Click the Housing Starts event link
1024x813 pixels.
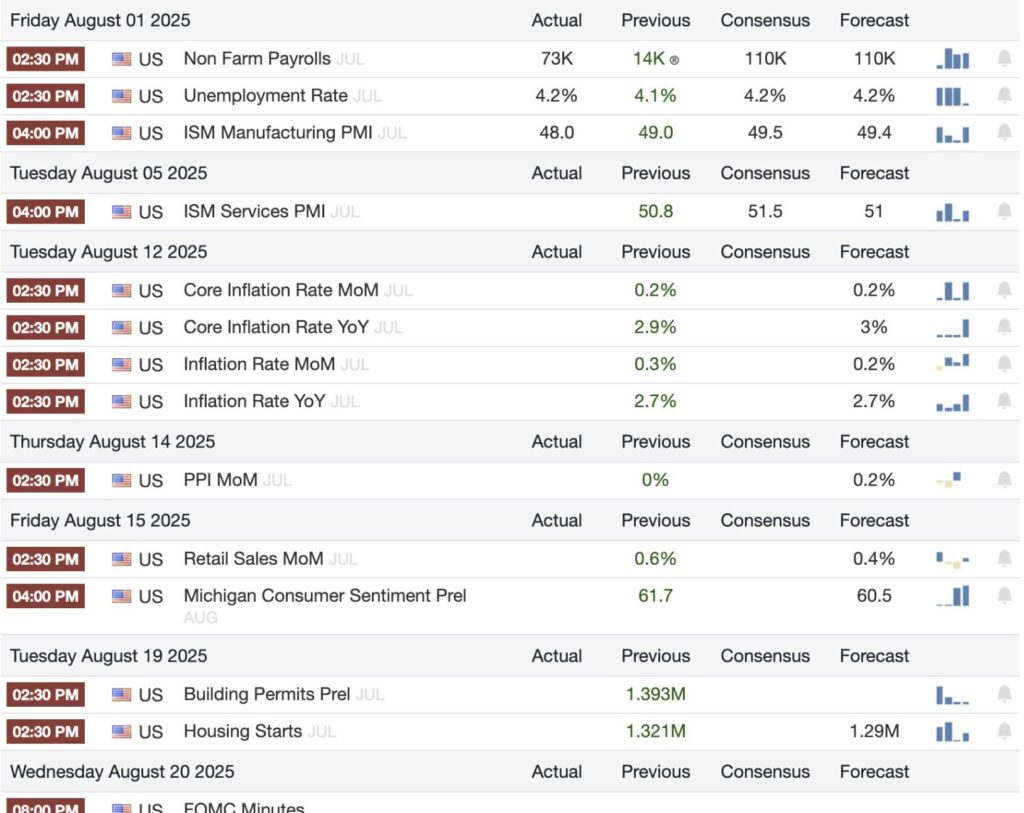click(x=242, y=732)
